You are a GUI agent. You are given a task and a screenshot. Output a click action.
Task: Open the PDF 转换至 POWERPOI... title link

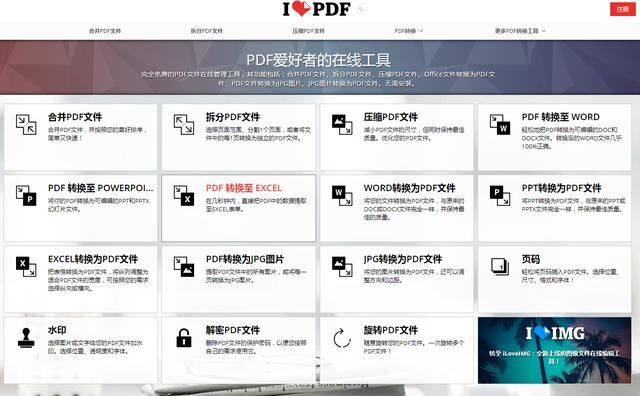pos(100,188)
